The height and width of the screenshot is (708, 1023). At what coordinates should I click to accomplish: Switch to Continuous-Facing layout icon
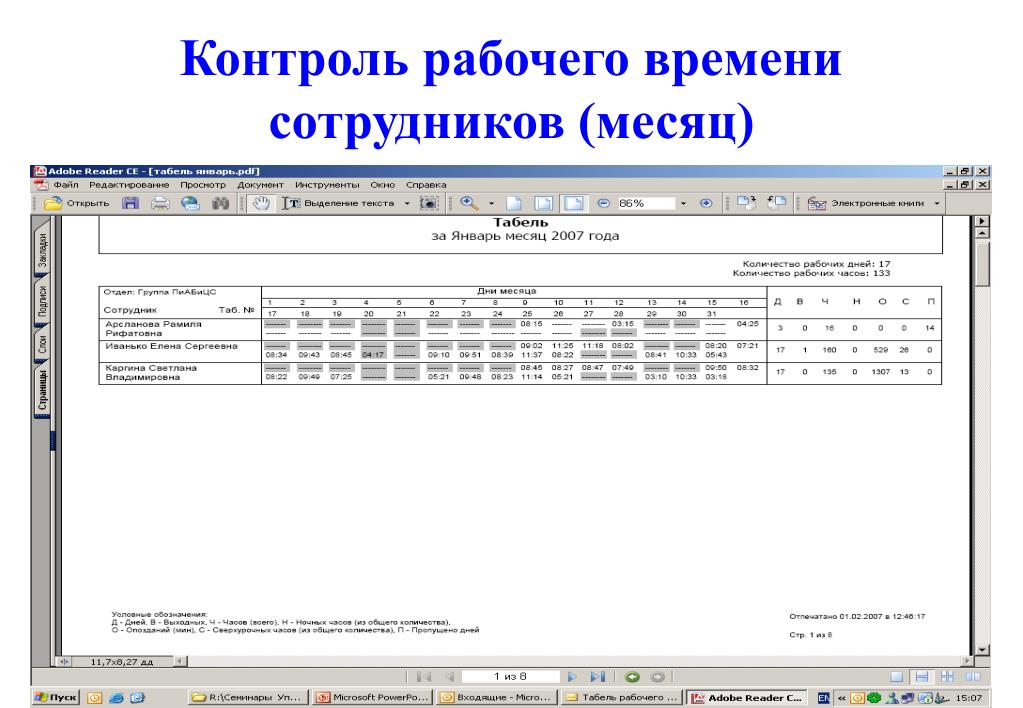pyautogui.click(x=947, y=677)
